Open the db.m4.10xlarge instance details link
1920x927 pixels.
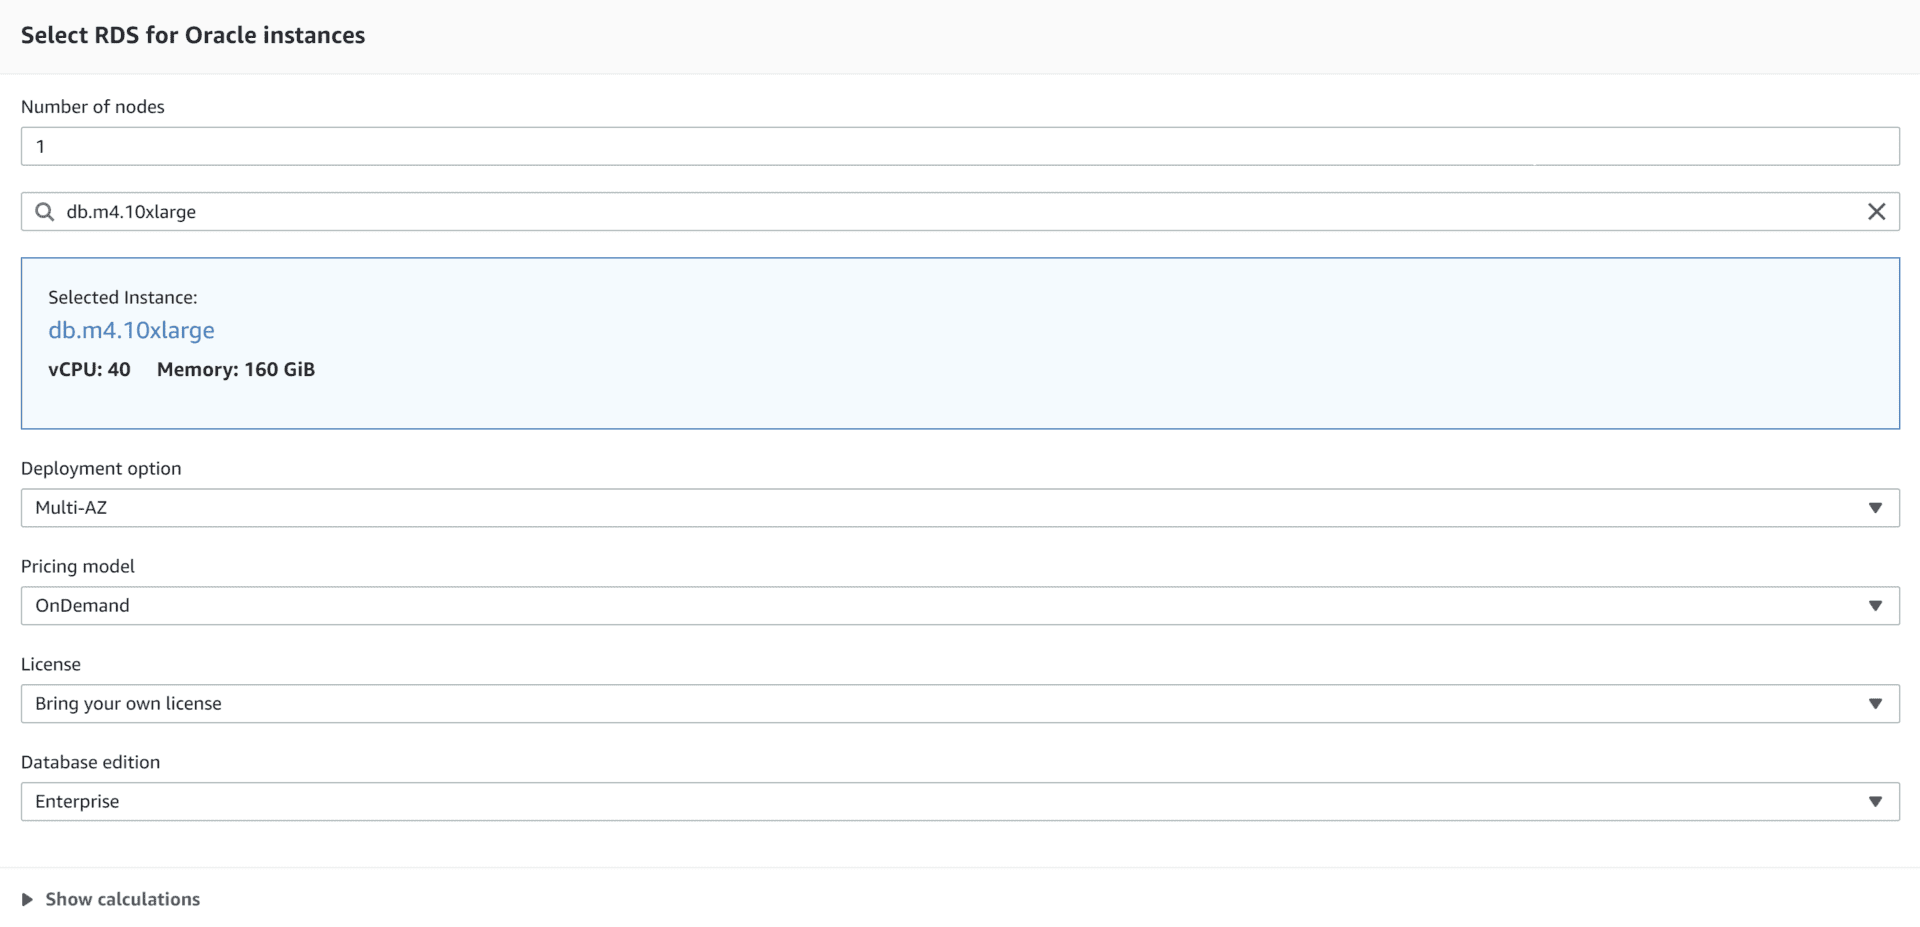[131, 330]
